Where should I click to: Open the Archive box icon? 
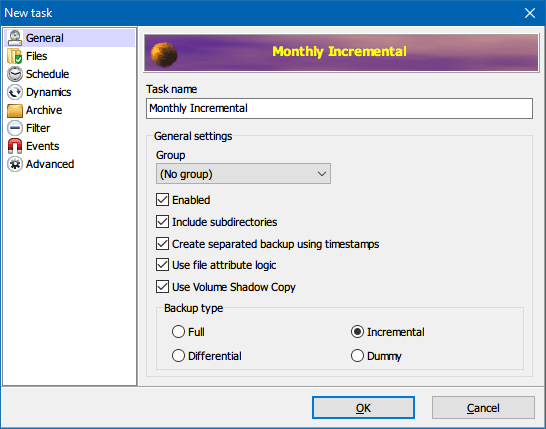tap(15, 110)
